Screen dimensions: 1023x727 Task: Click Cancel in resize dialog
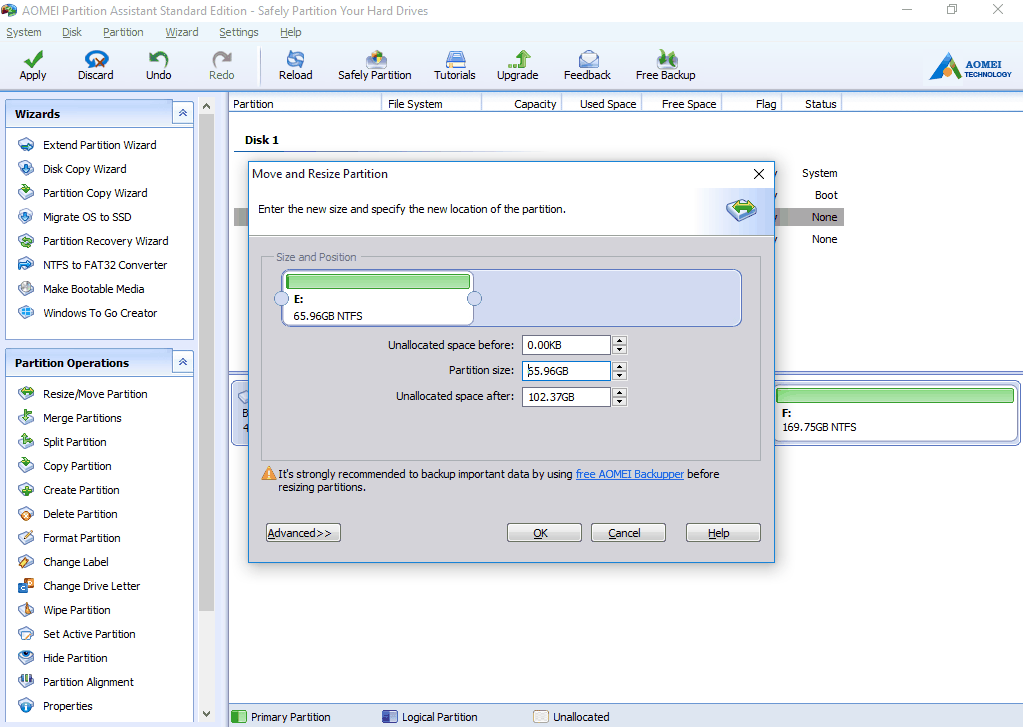click(628, 533)
